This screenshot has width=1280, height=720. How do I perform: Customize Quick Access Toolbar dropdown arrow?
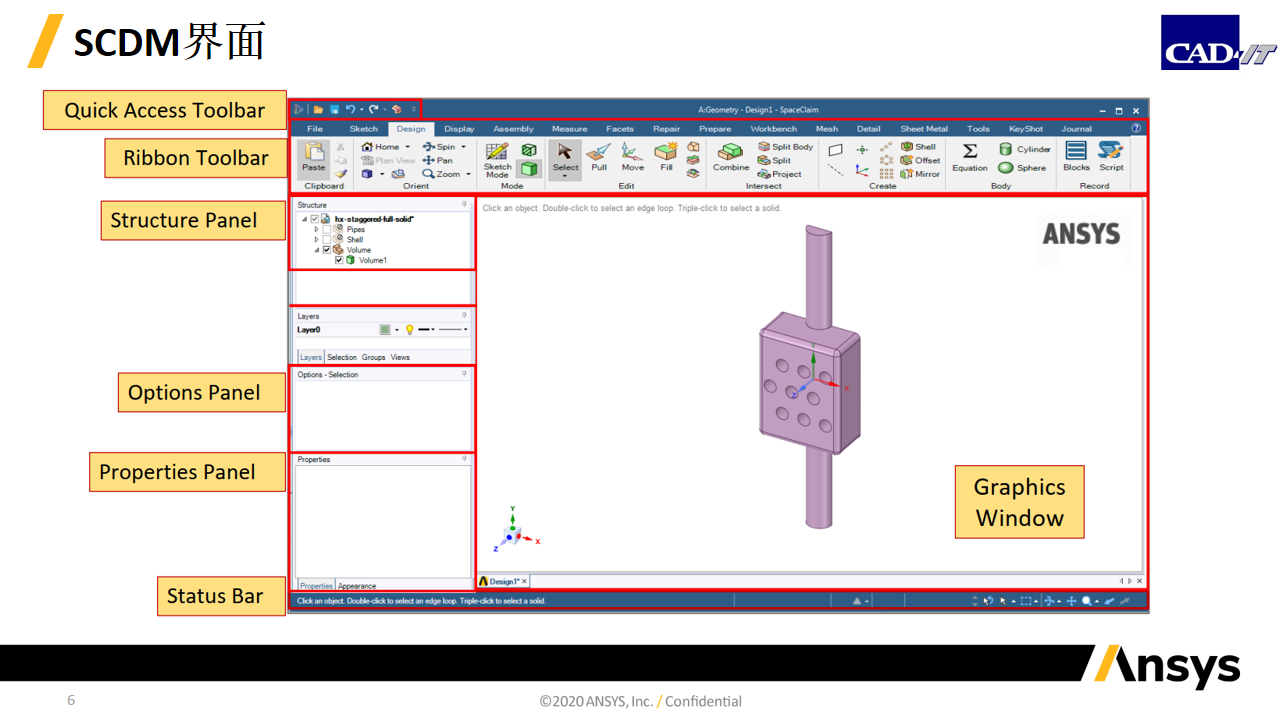coord(413,109)
